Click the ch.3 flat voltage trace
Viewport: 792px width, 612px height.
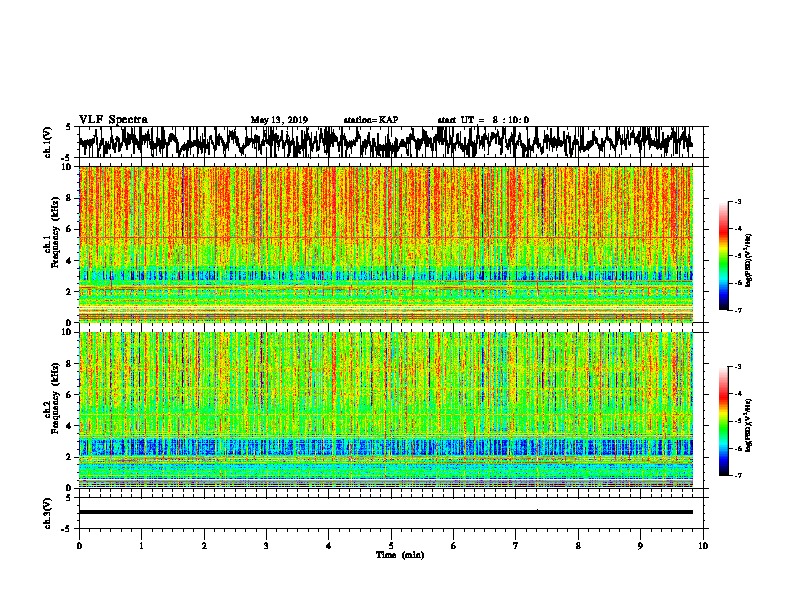386,512
